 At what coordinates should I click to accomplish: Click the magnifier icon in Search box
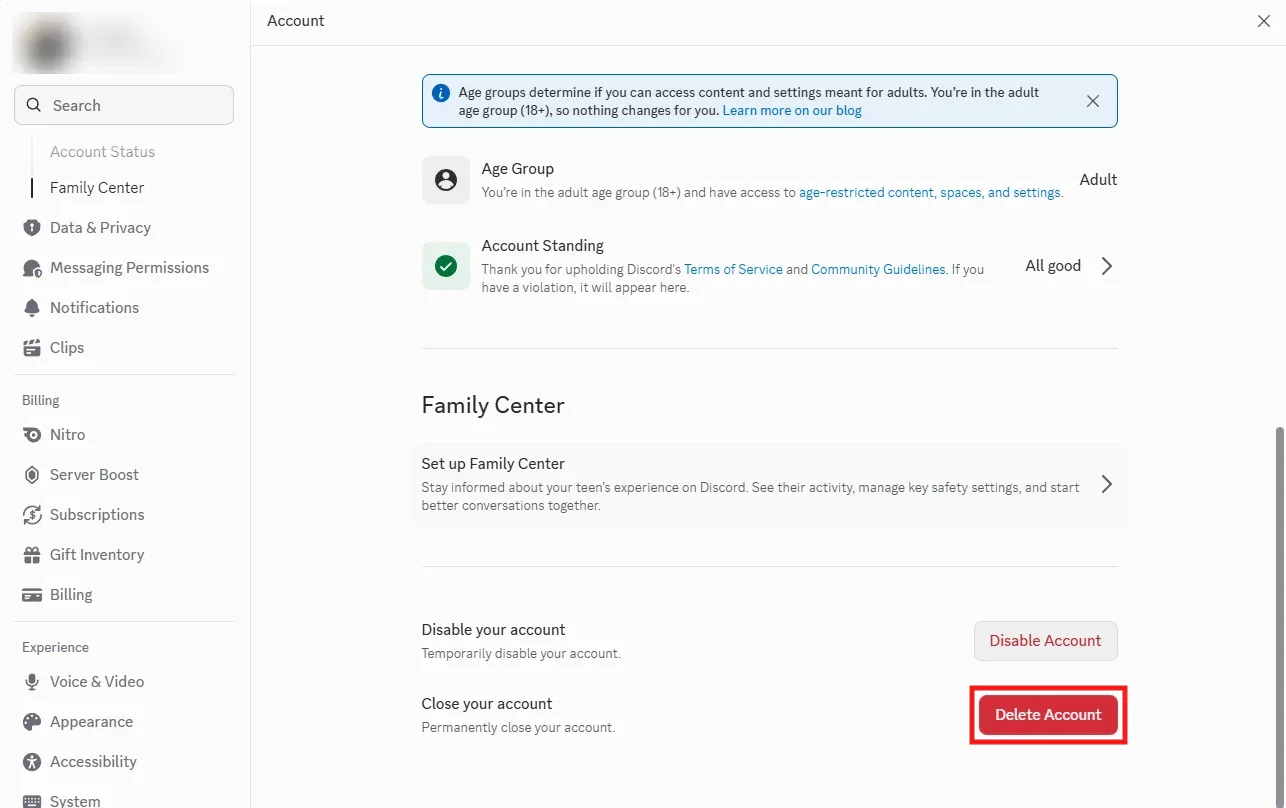(x=34, y=105)
